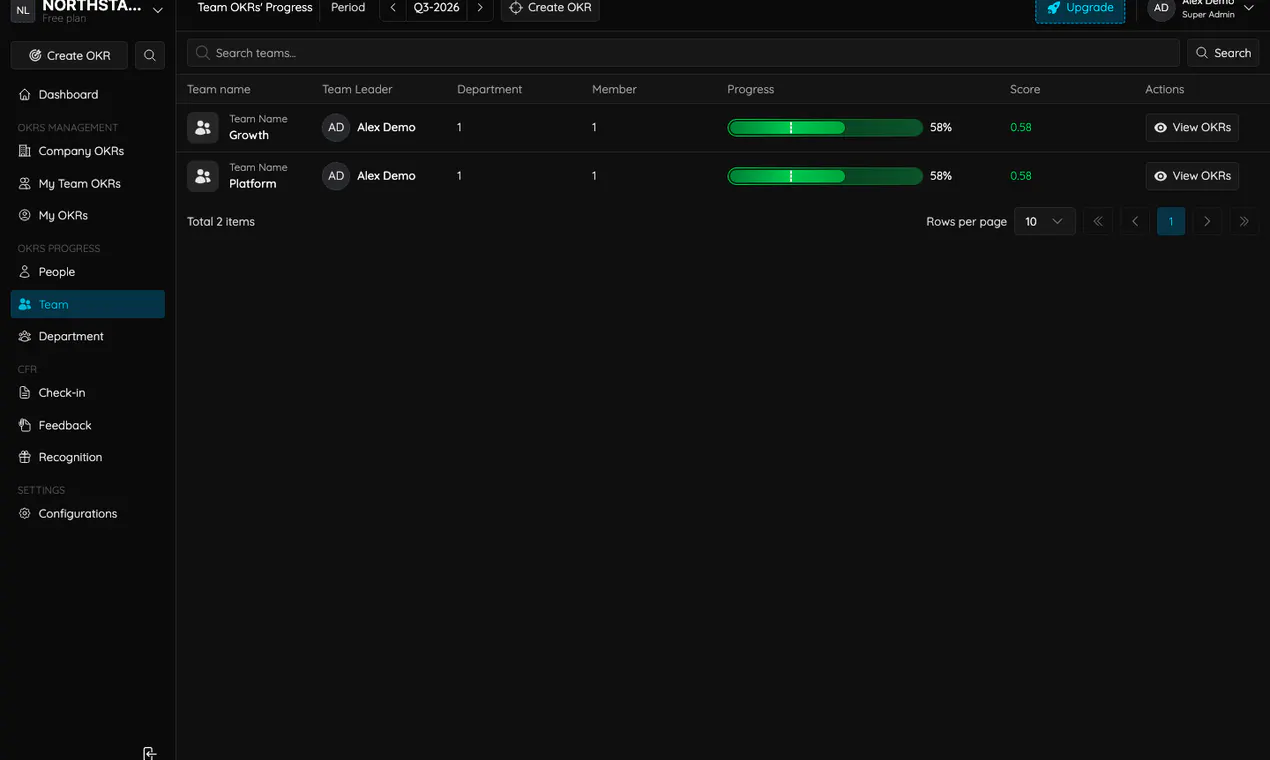Click the Platform team name

coord(253,184)
